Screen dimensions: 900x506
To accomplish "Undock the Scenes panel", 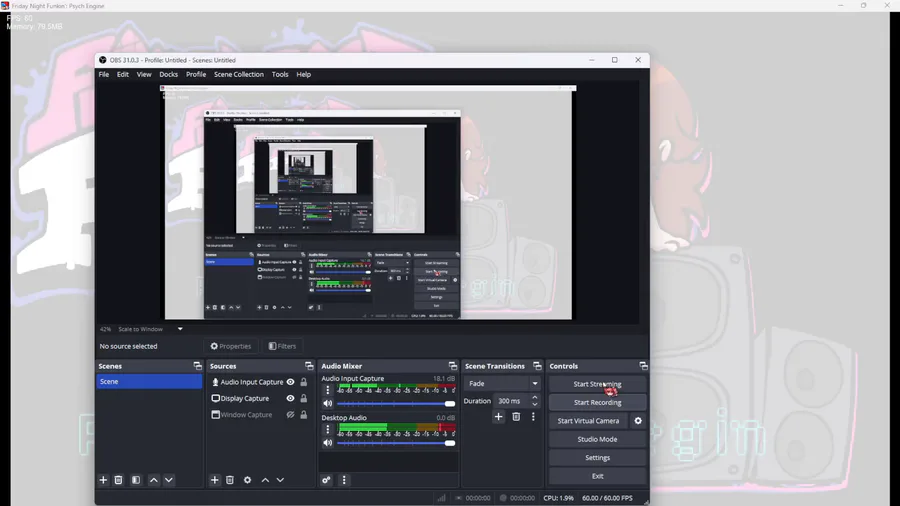I will pos(197,366).
